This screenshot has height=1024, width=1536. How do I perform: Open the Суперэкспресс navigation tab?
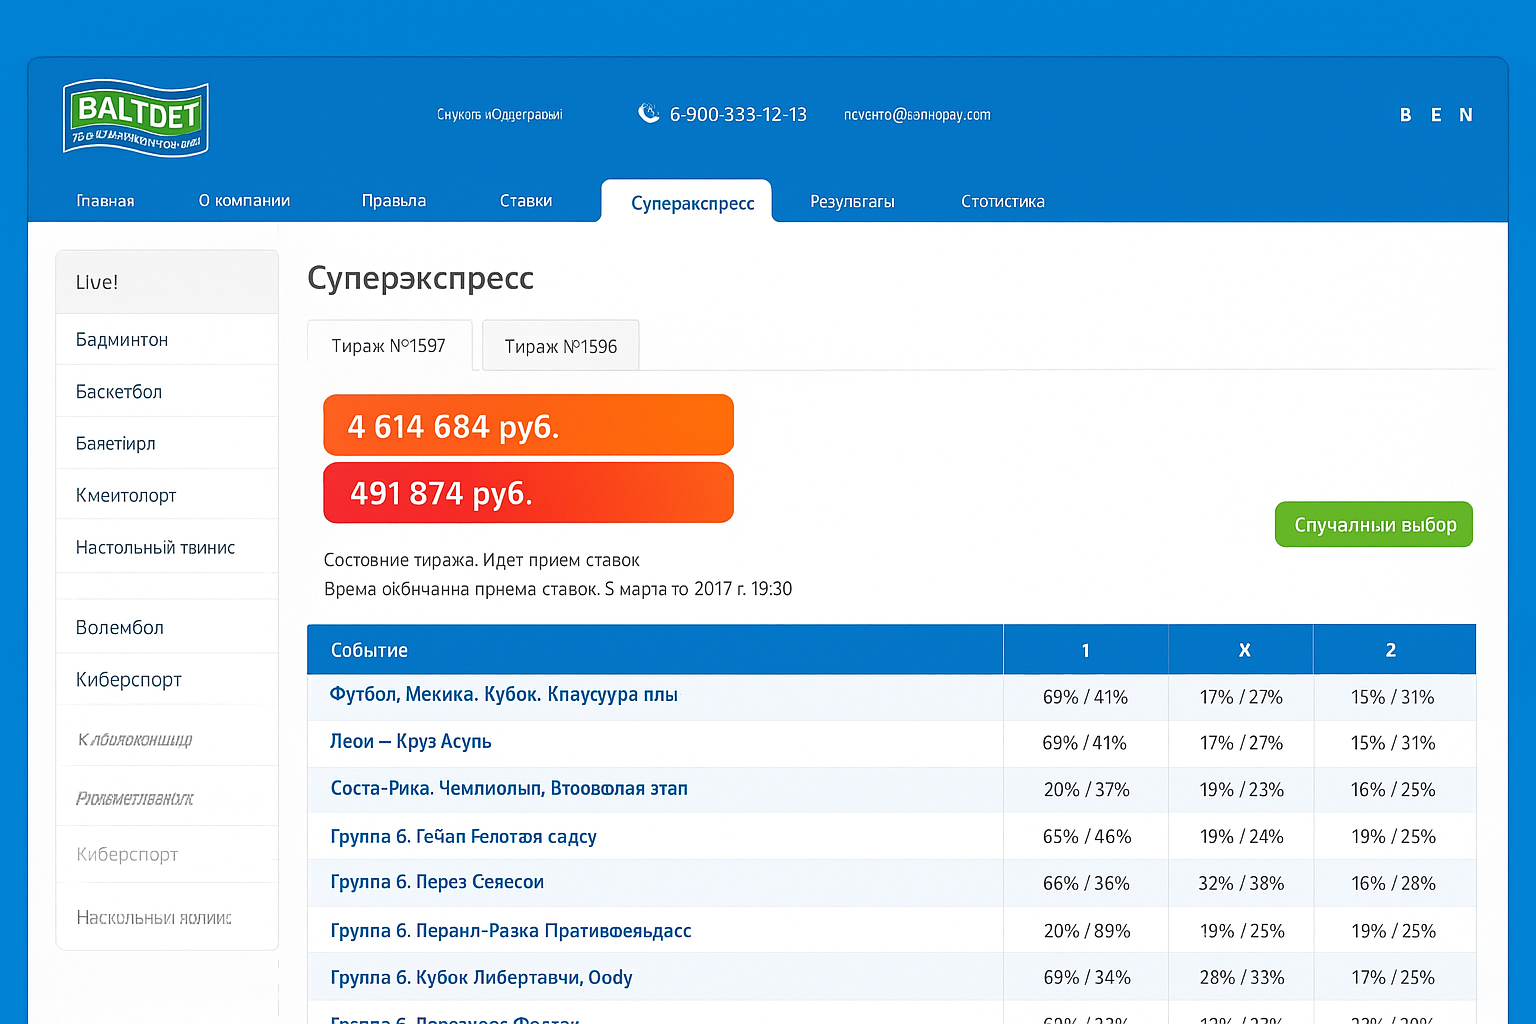[x=691, y=203]
